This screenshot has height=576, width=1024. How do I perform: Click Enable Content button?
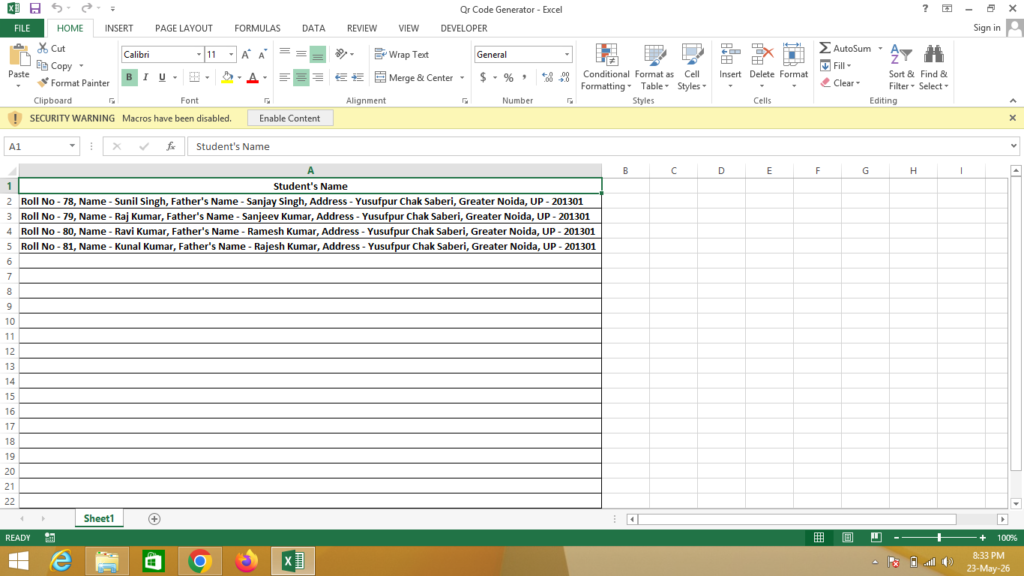pyautogui.click(x=290, y=118)
